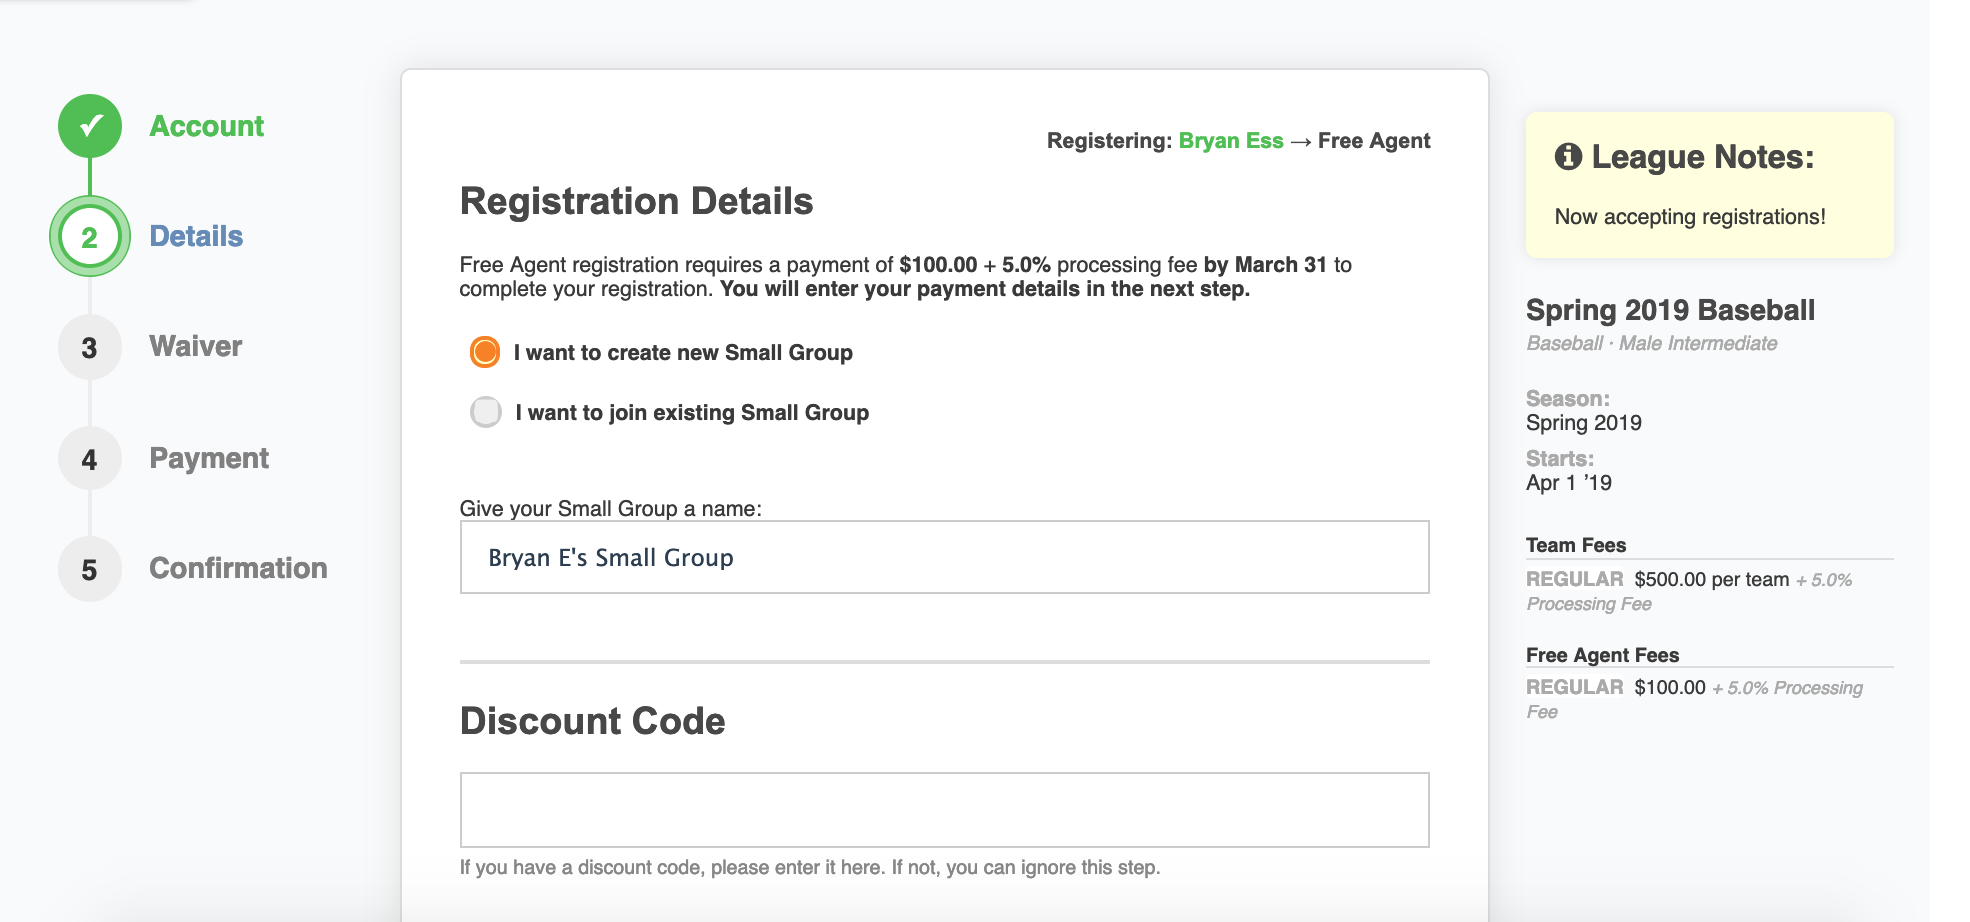The width and height of the screenshot is (1970, 922).
Task: Open the Waiver step label
Action: click(x=196, y=346)
